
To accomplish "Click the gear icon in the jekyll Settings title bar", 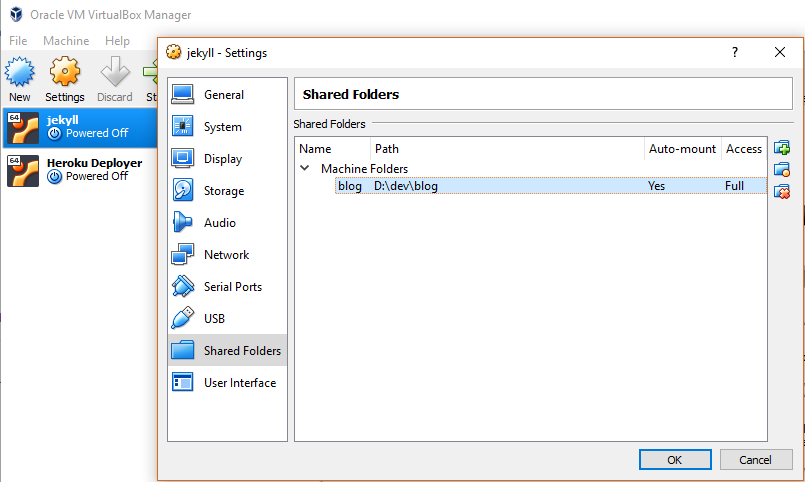I will coord(174,52).
